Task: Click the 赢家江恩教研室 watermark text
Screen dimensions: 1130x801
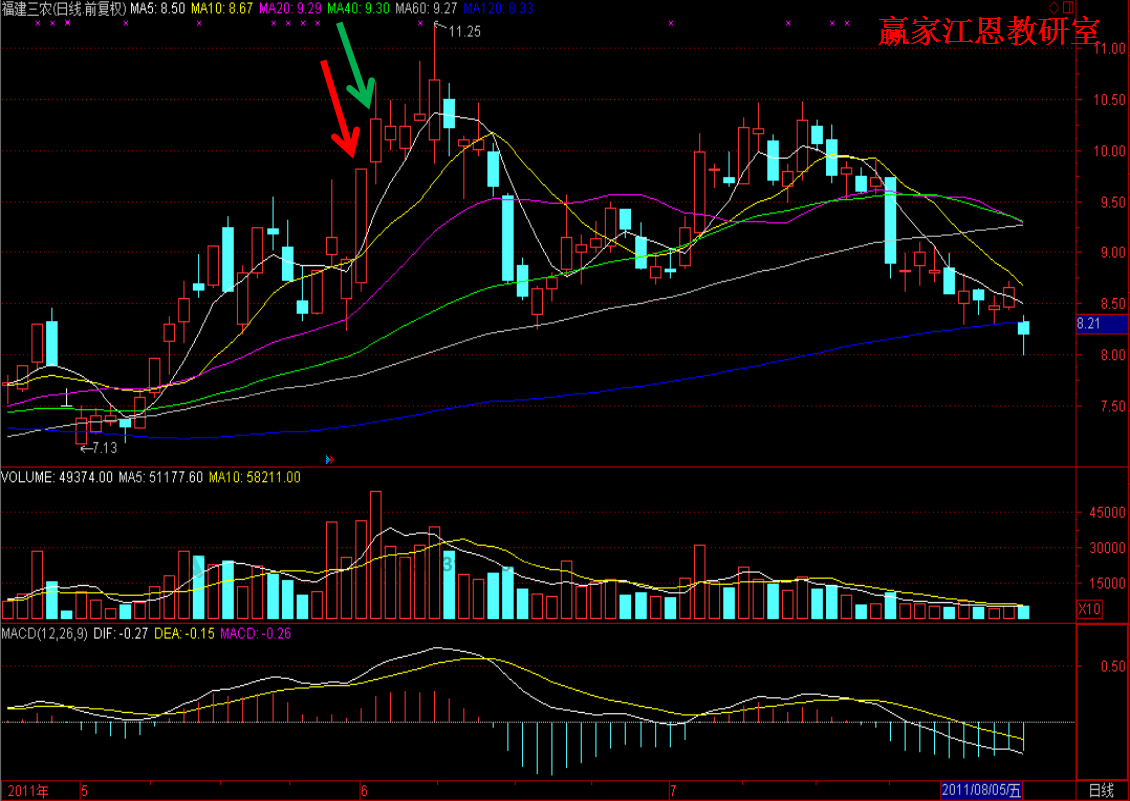Action: (x=988, y=32)
